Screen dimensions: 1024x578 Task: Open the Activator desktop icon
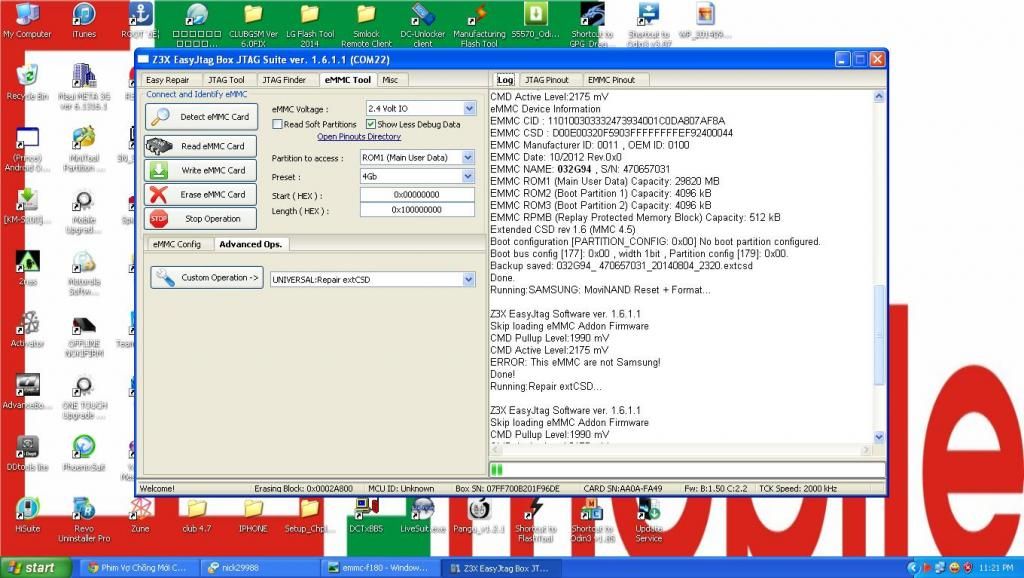[27, 330]
